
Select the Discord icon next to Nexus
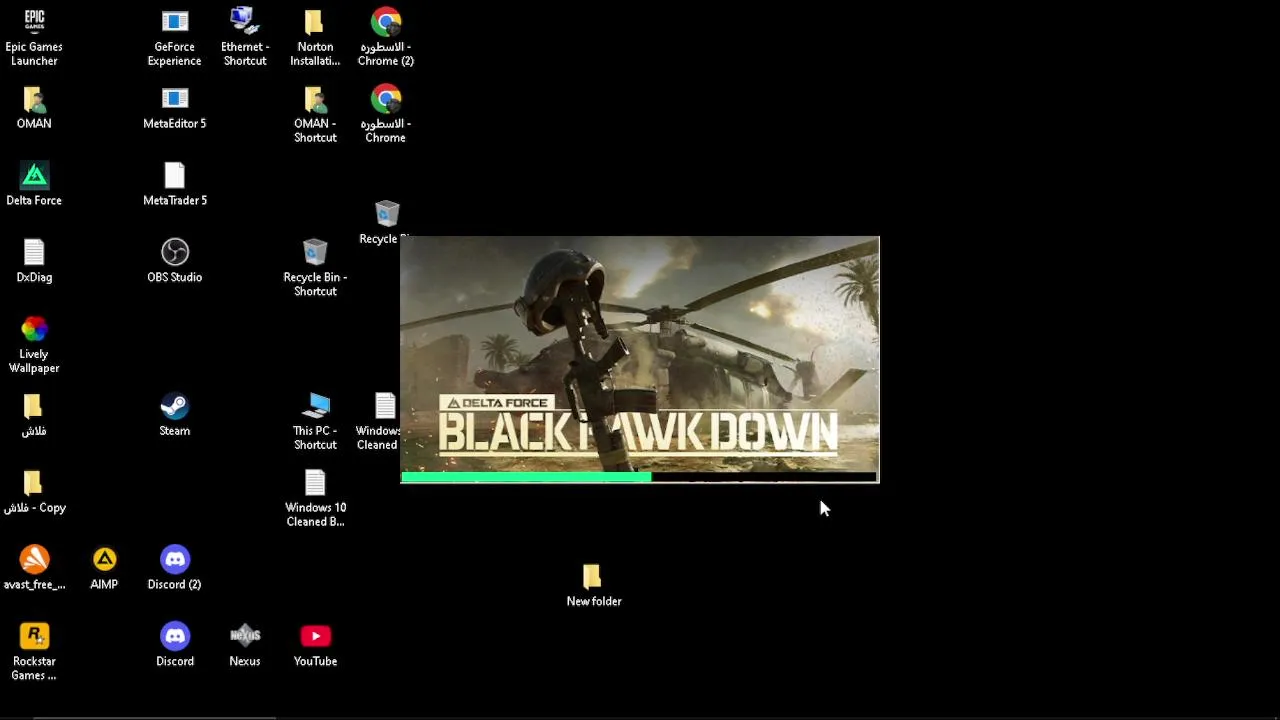click(x=175, y=646)
